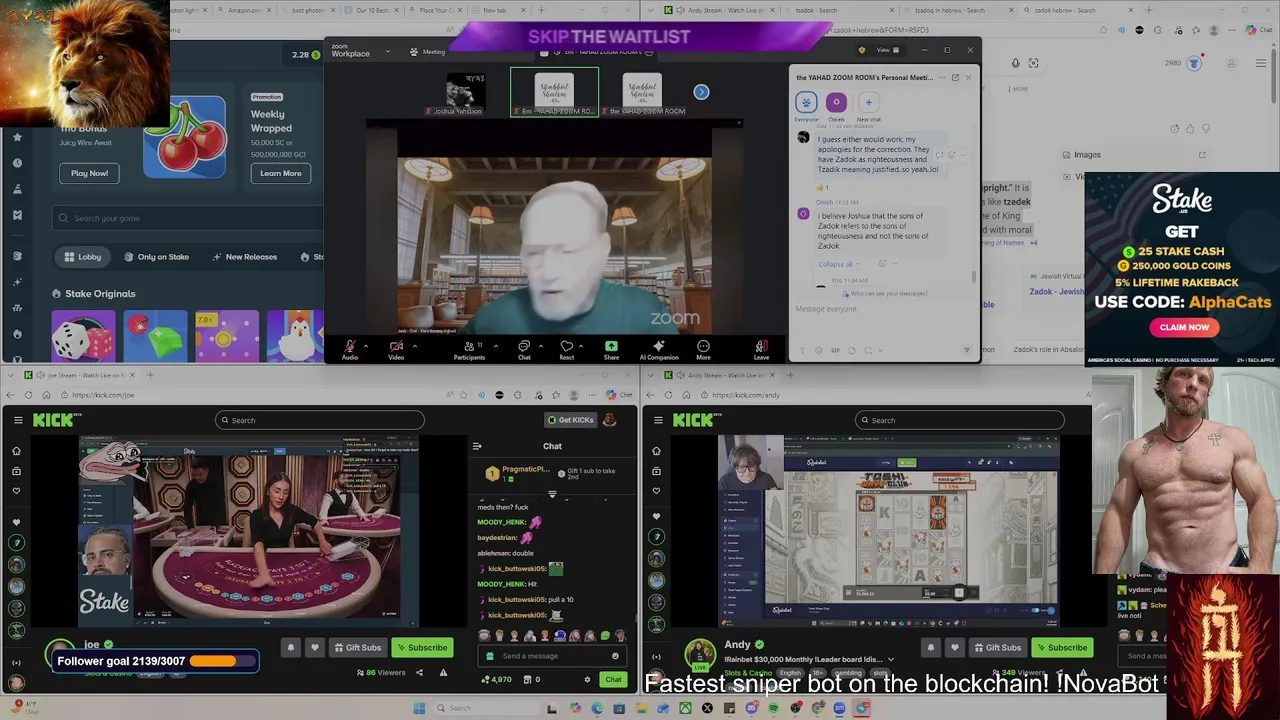Expand Andy's stream title chevron
This screenshot has width=1280, height=720.
(891, 659)
